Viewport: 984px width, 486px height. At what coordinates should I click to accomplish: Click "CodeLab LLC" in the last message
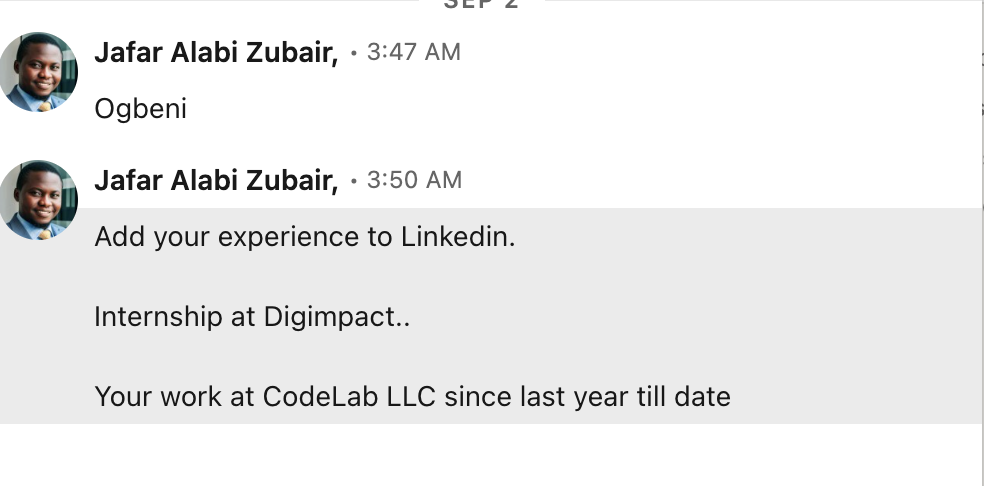point(350,397)
